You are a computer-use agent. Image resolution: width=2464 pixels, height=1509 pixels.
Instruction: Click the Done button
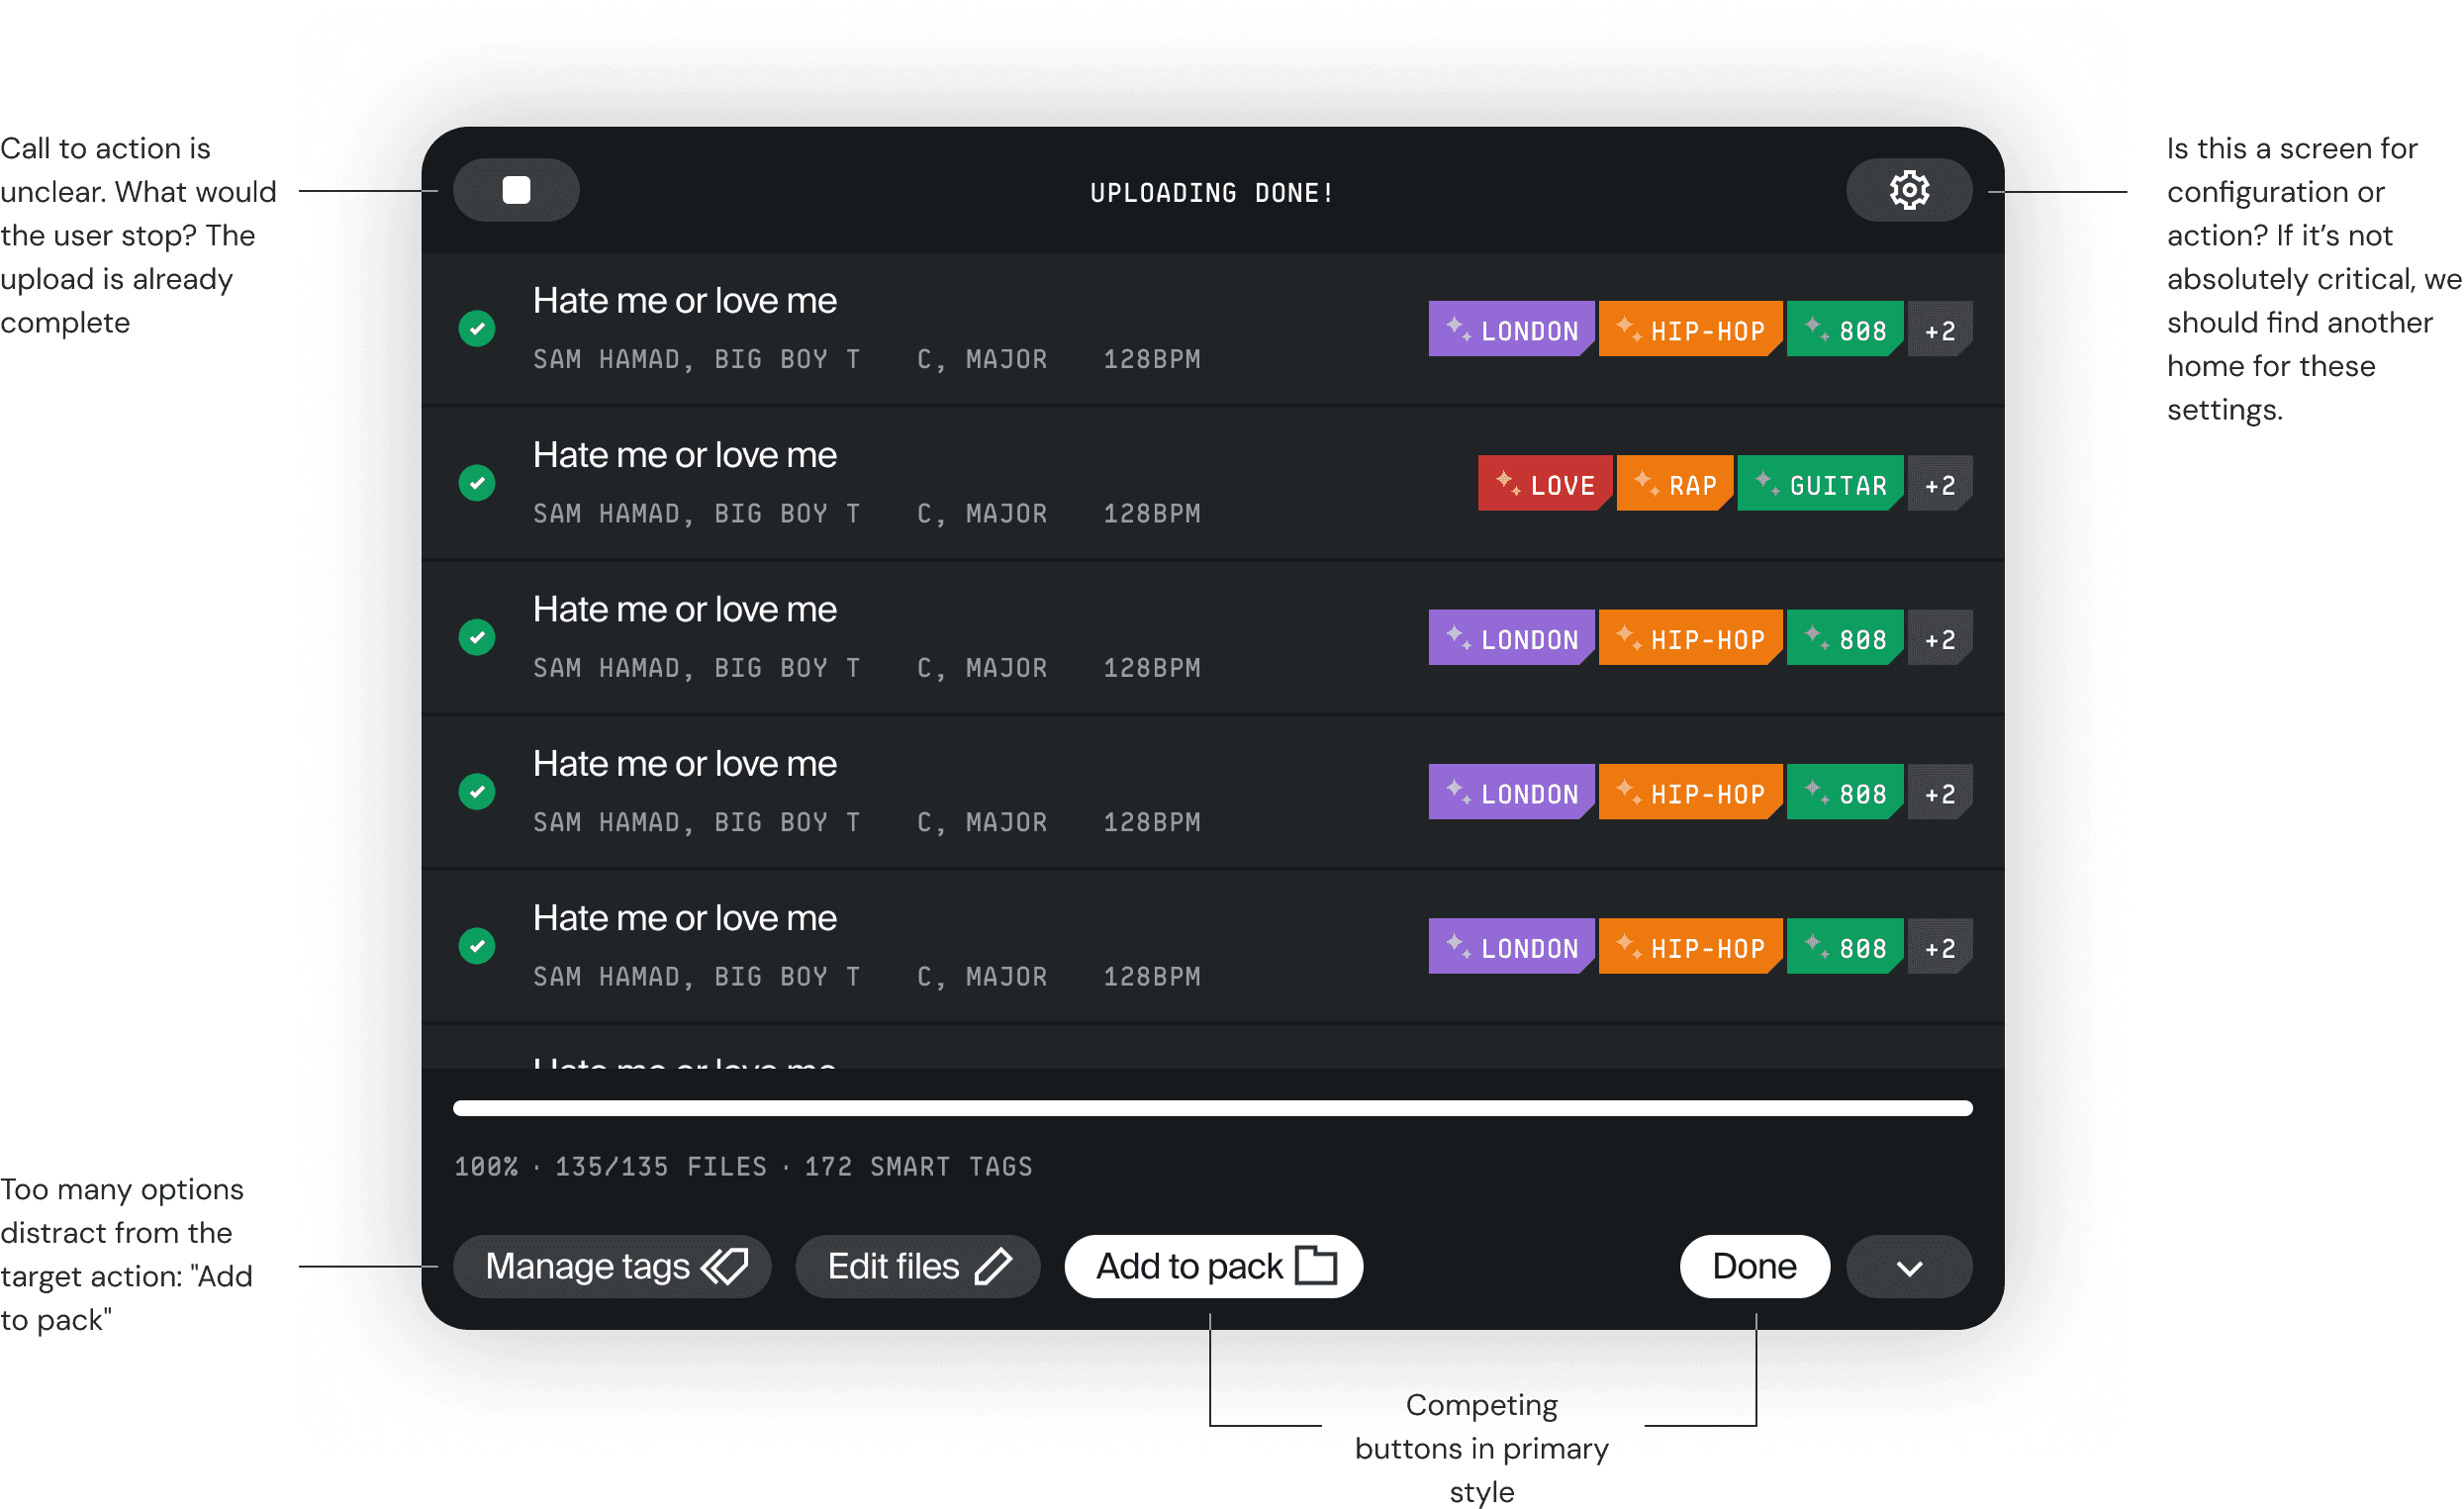pos(1754,1266)
